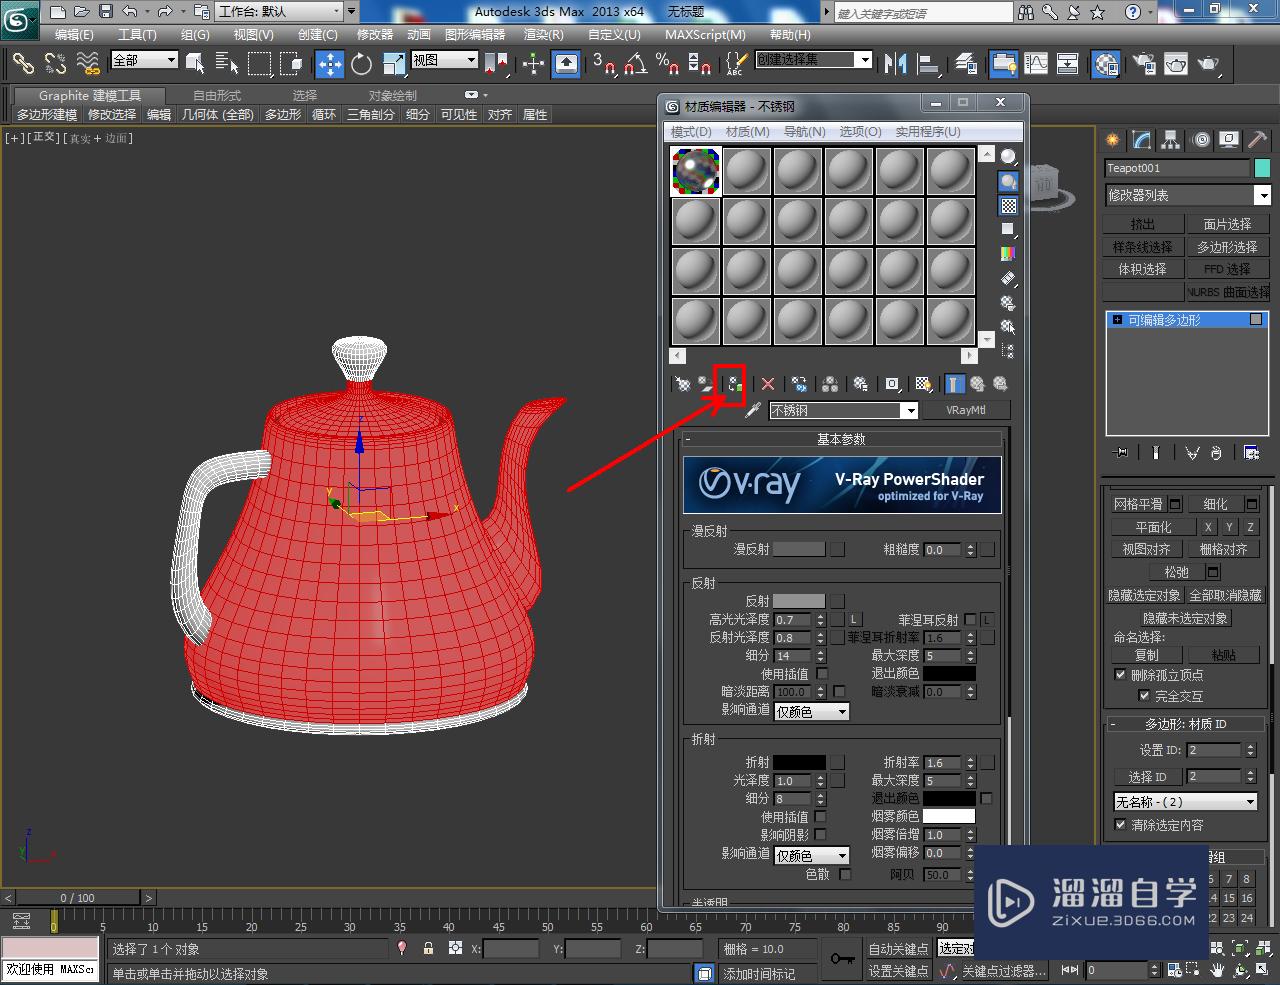Toggle 使用插值 checkbox in 反射 section

822,674
